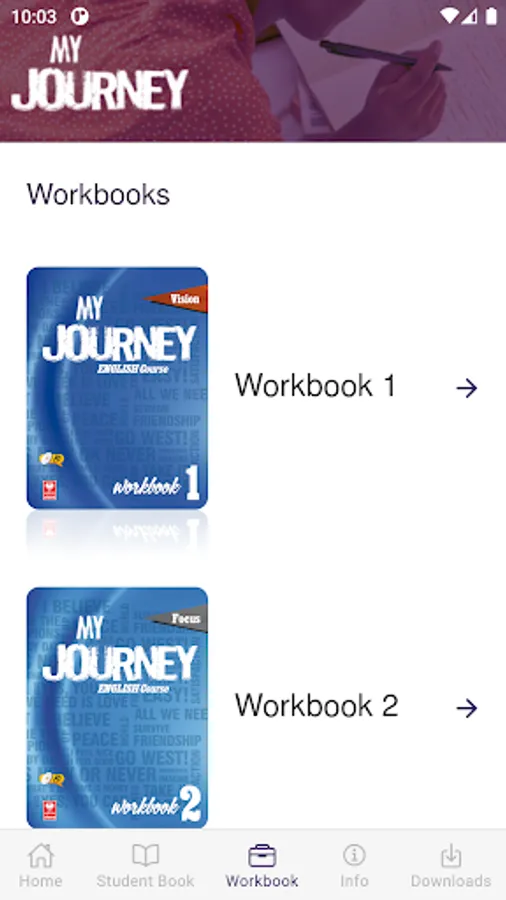This screenshot has width=506, height=900.
Task: Open the Student Book open-book icon
Action: (145, 855)
